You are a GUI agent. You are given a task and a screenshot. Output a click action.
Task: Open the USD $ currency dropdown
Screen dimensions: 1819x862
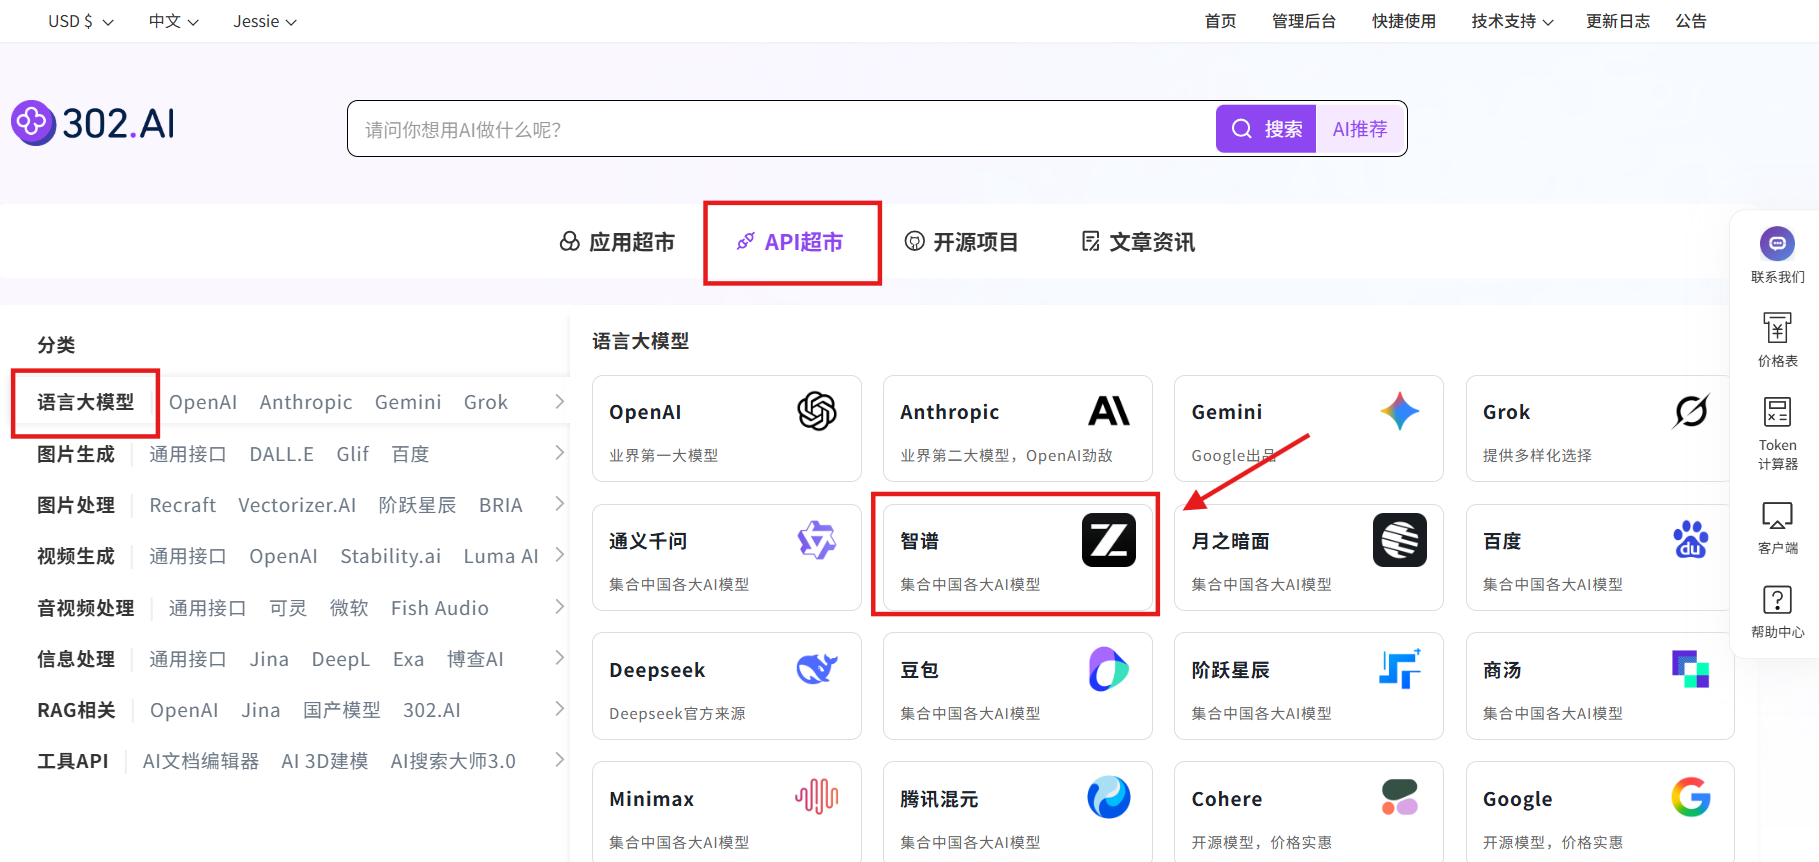pos(81,21)
